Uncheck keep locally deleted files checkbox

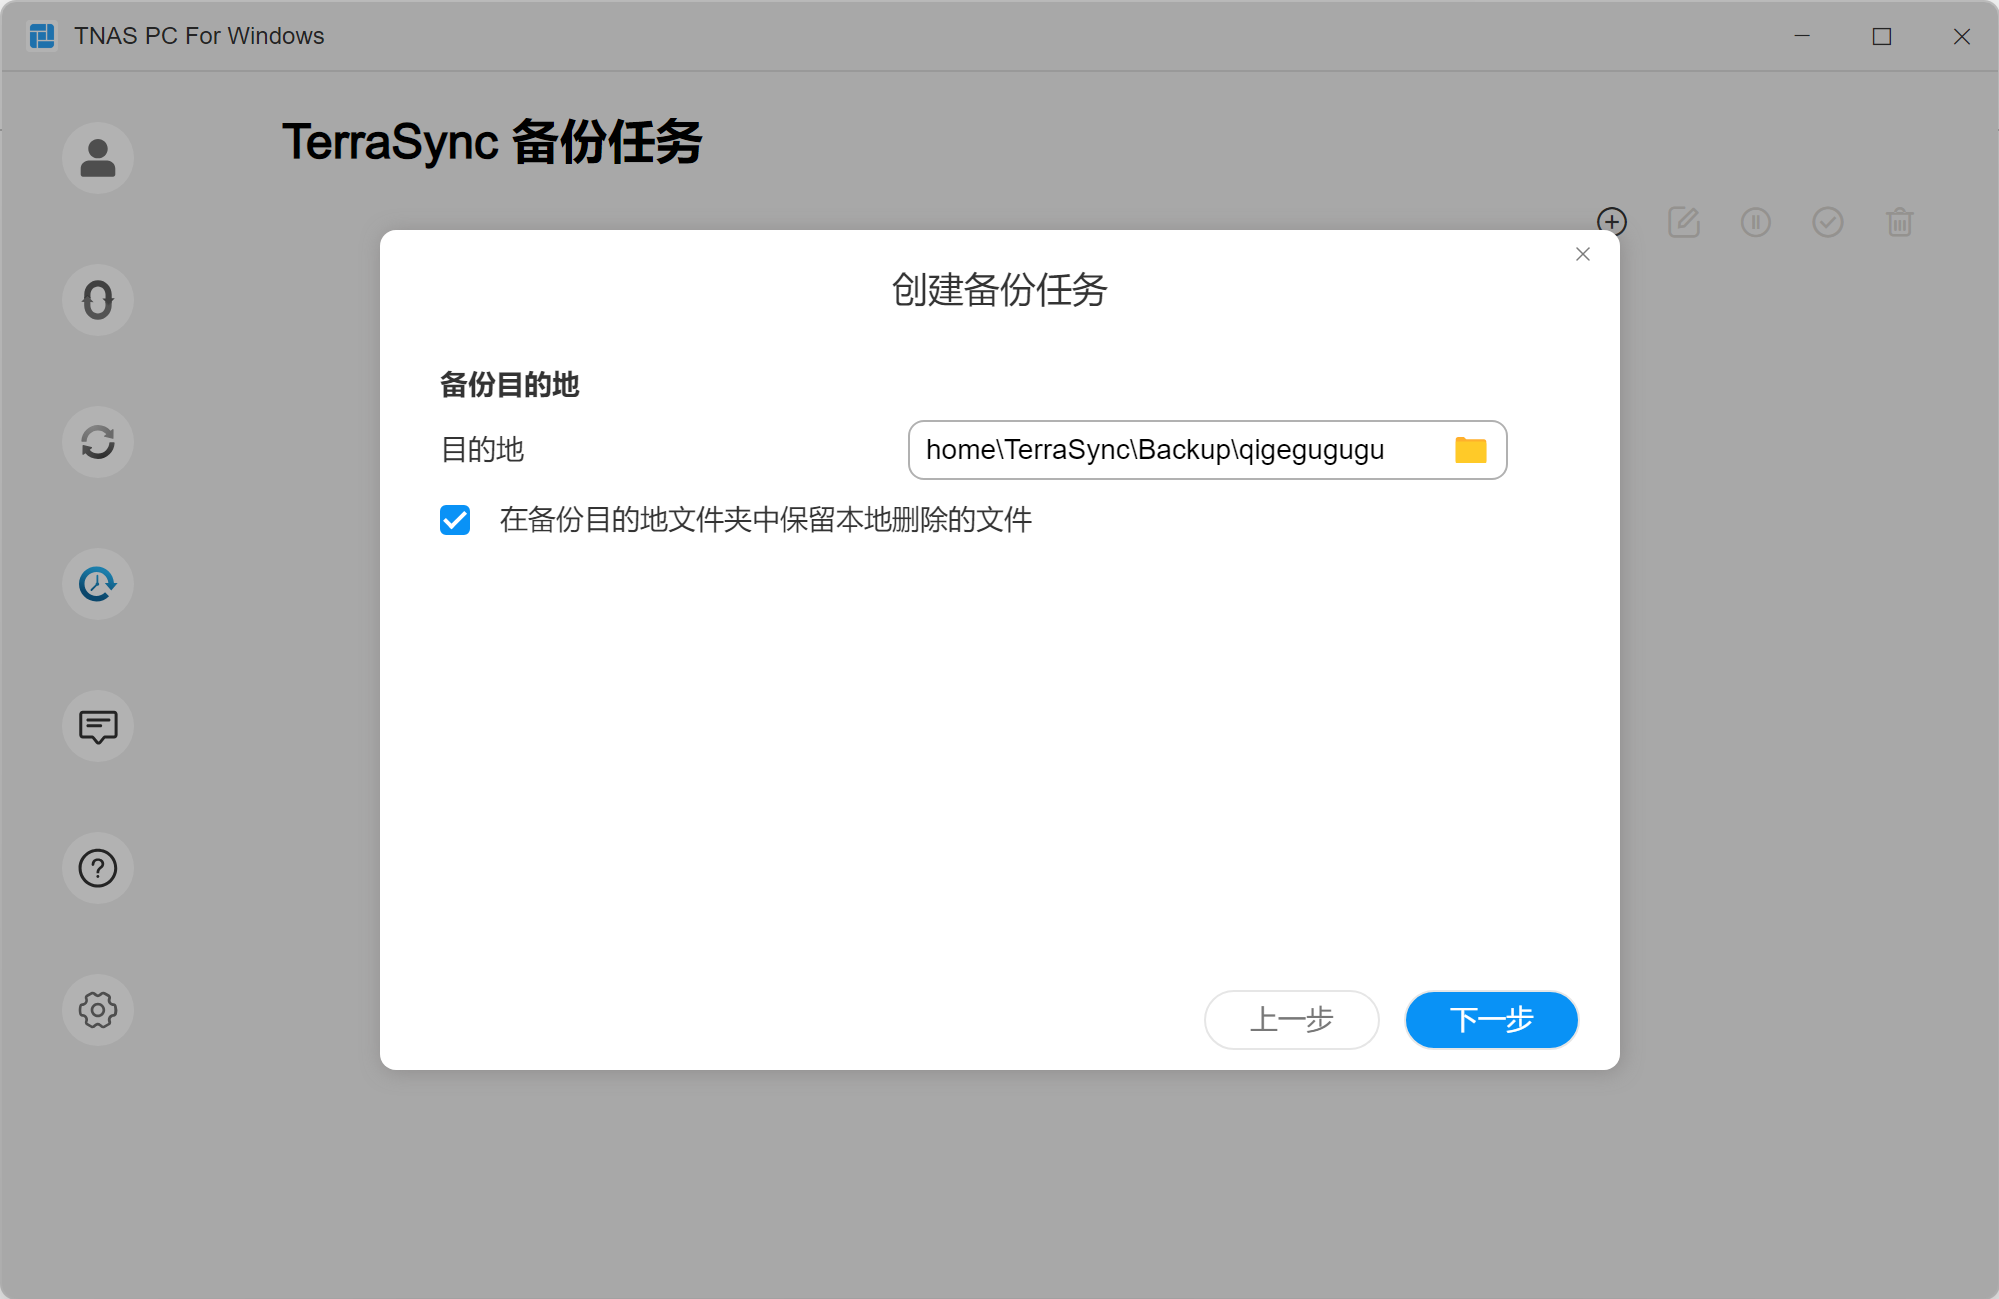(455, 520)
